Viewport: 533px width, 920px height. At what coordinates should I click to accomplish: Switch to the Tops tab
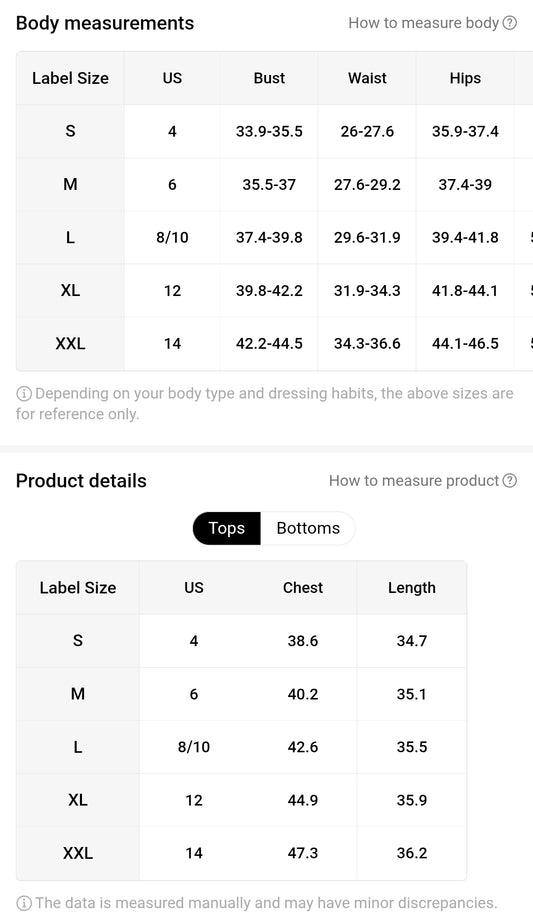[227, 528]
